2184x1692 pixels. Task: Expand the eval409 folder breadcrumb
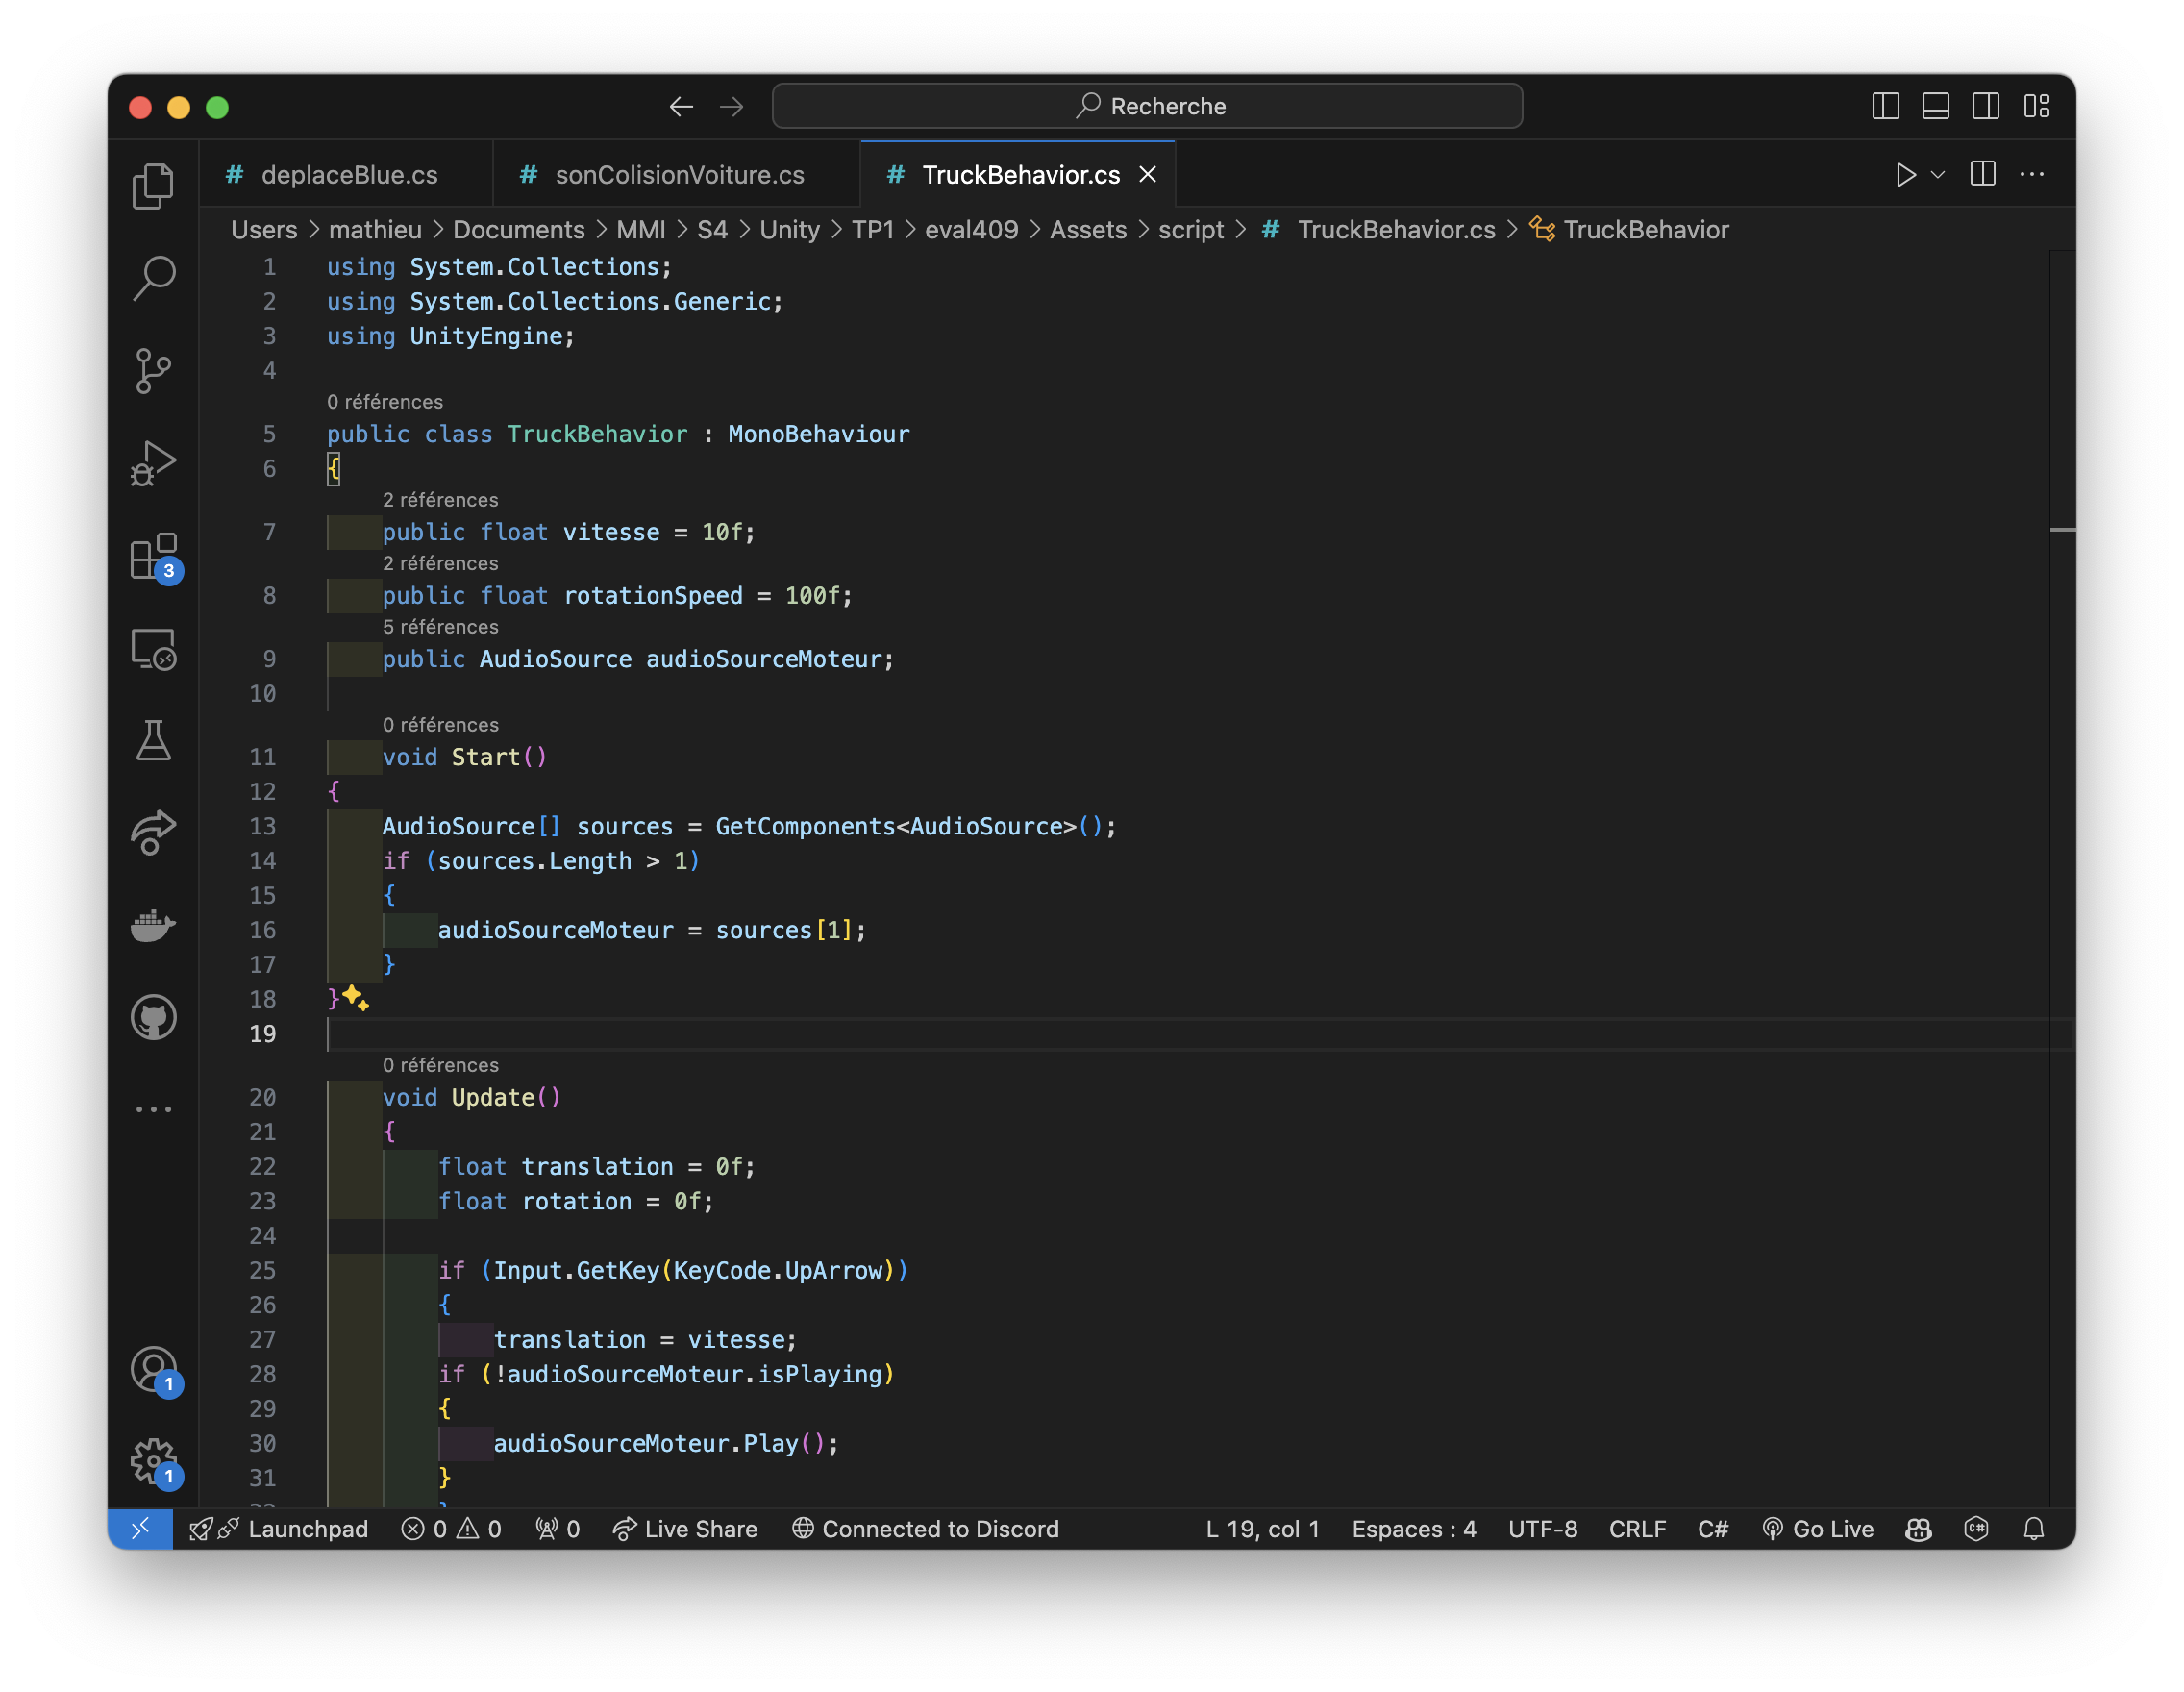tap(971, 230)
